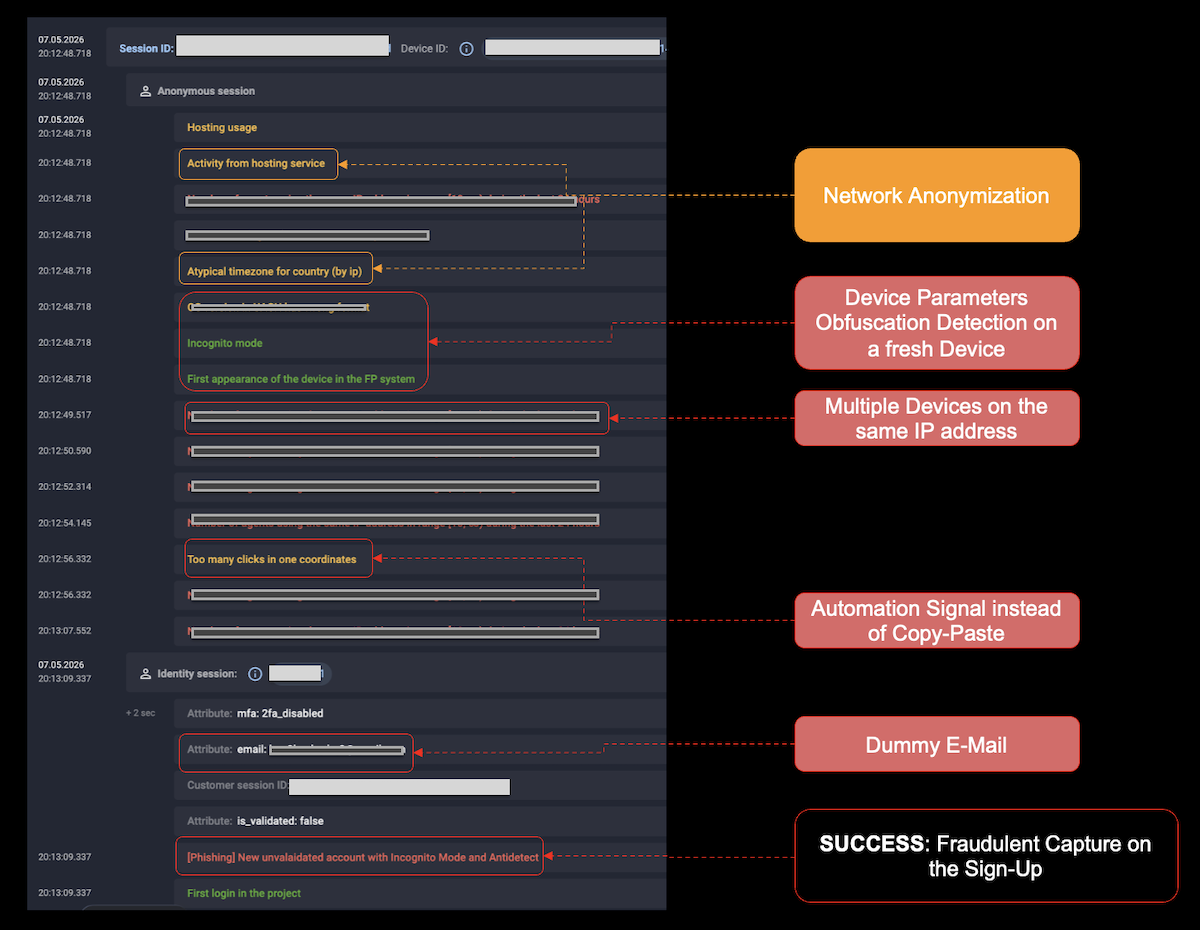The width and height of the screenshot is (1200, 930).
Task: Open First appearance of the device event
Action: coord(302,379)
